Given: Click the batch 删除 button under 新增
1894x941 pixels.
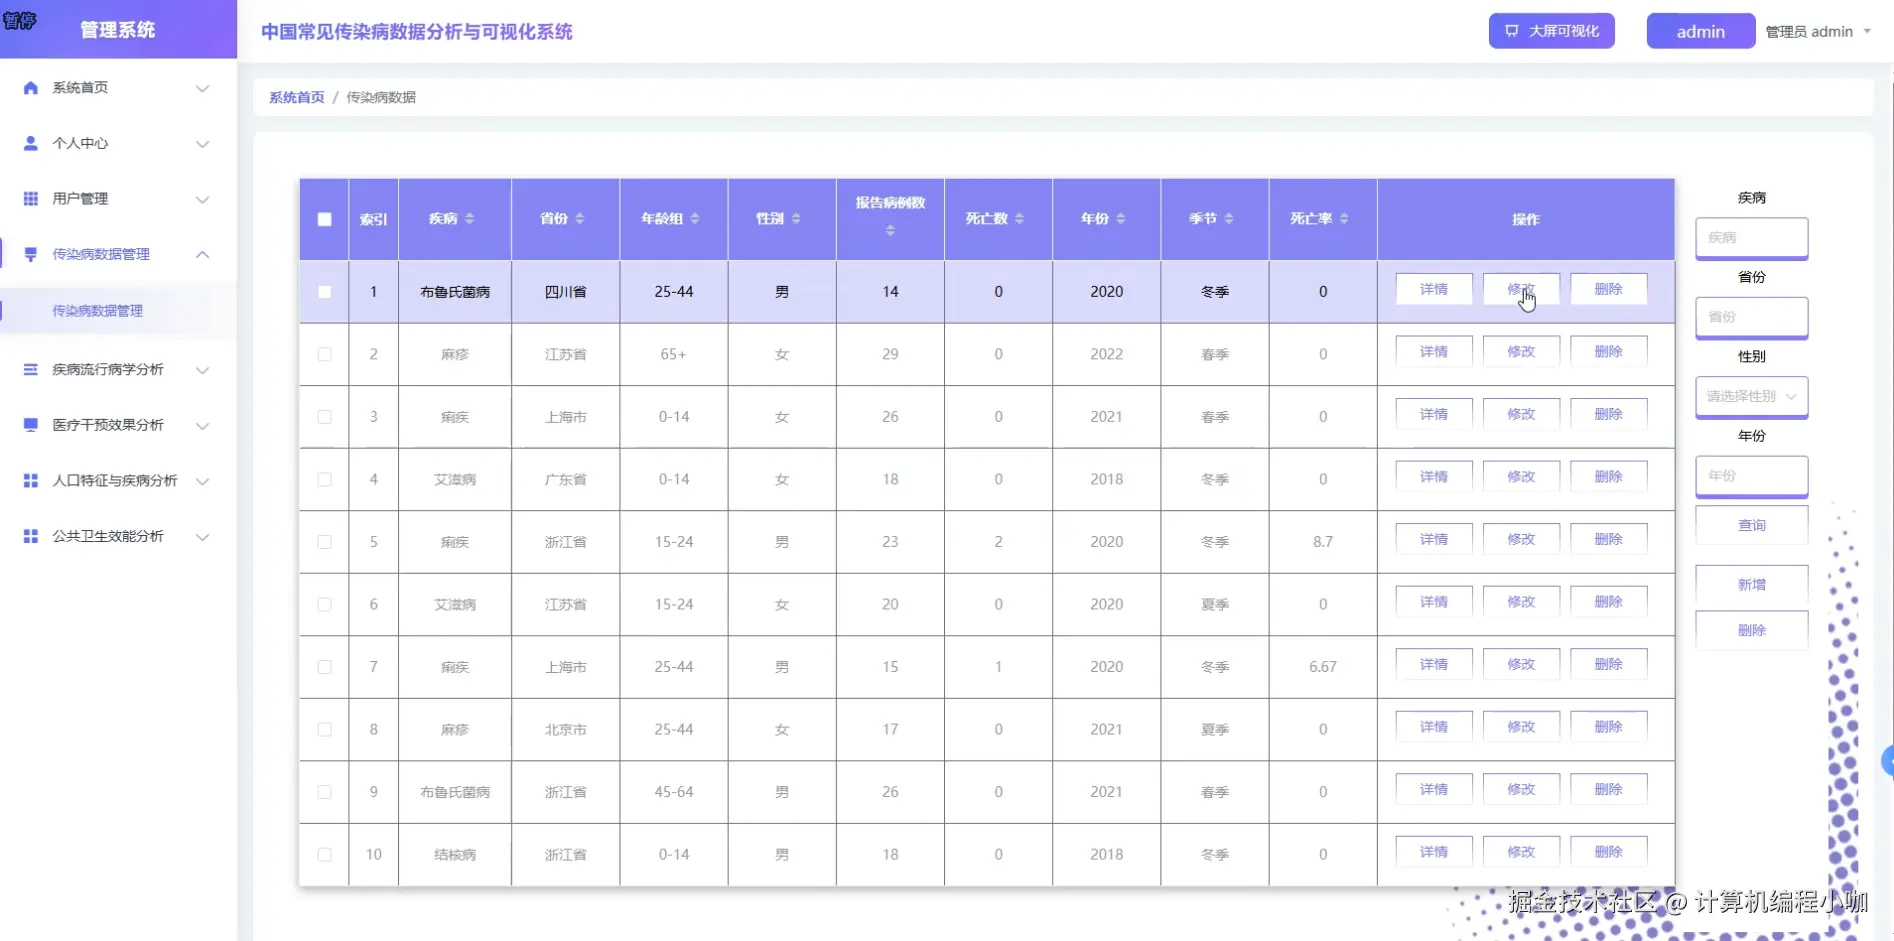Looking at the screenshot, I should coord(1751,630).
